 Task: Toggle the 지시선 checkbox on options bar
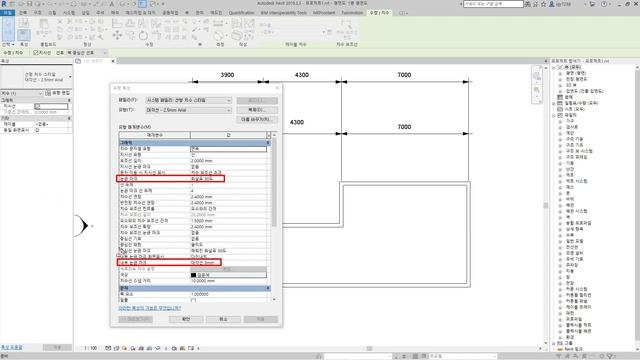tap(36, 53)
